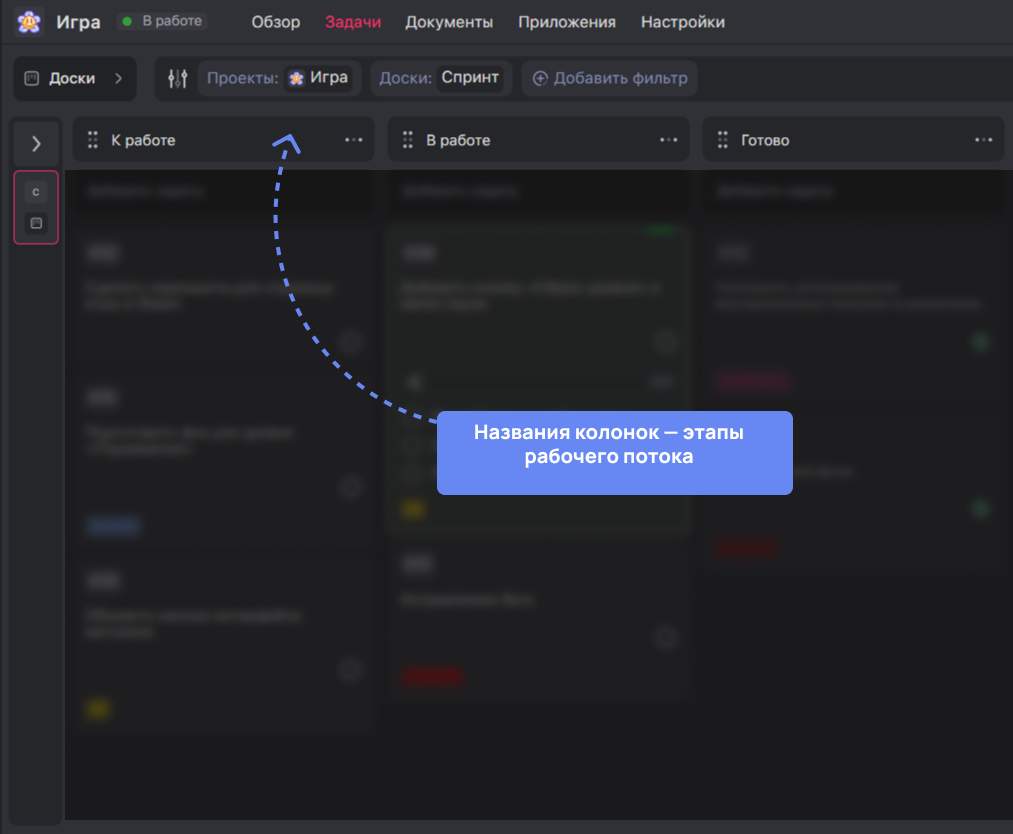Open the Документы tab
1013x834 pixels.
pyautogui.click(x=449, y=22)
